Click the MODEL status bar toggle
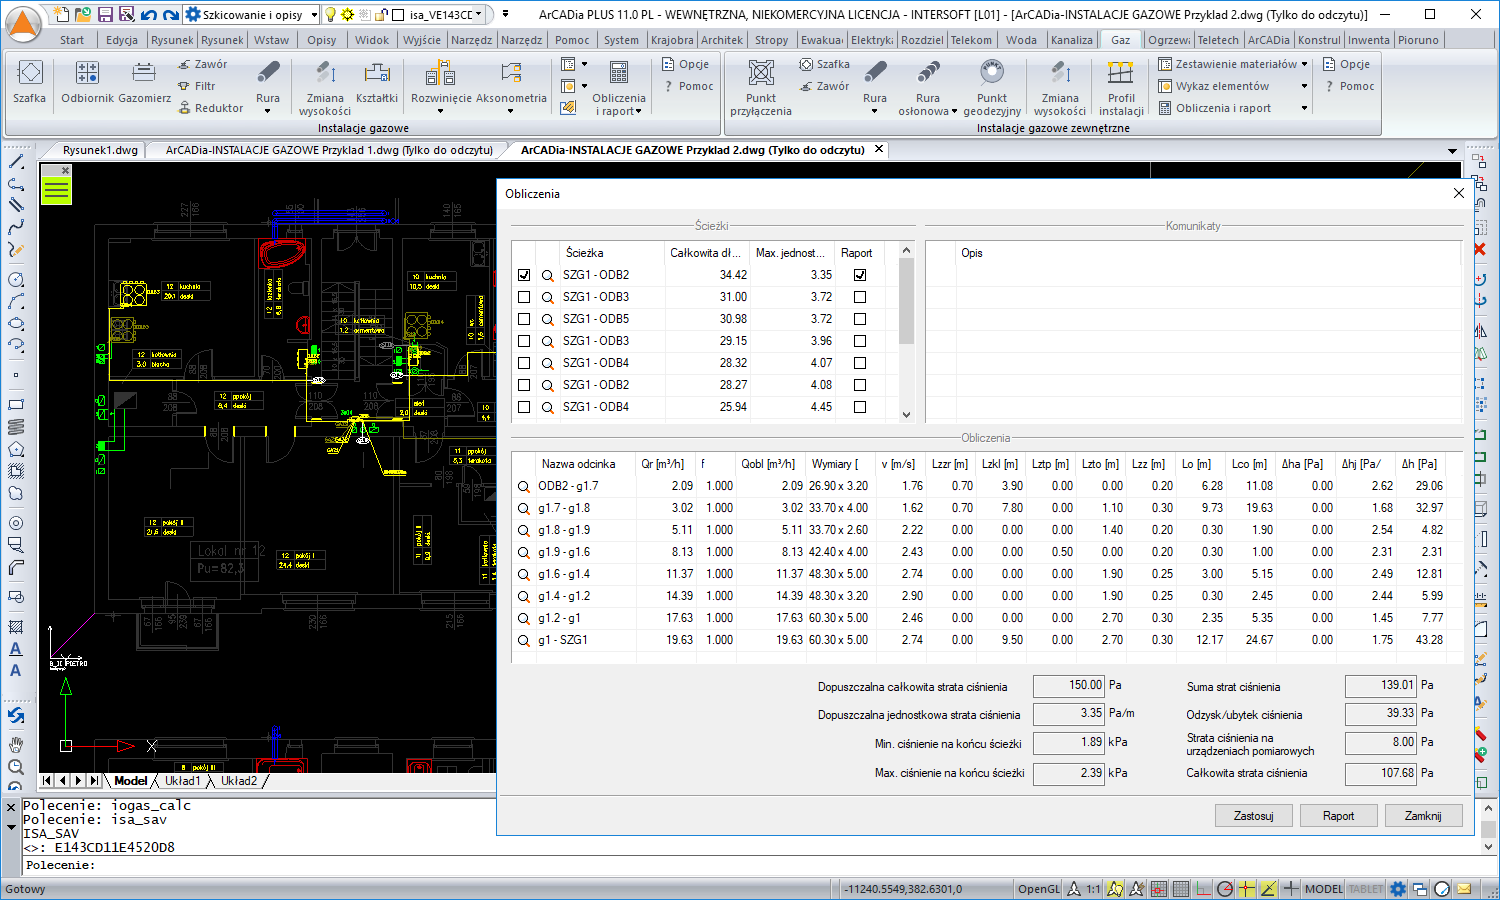Image resolution: width=1500 pixels, height=900 pixels. [1324, 889]
